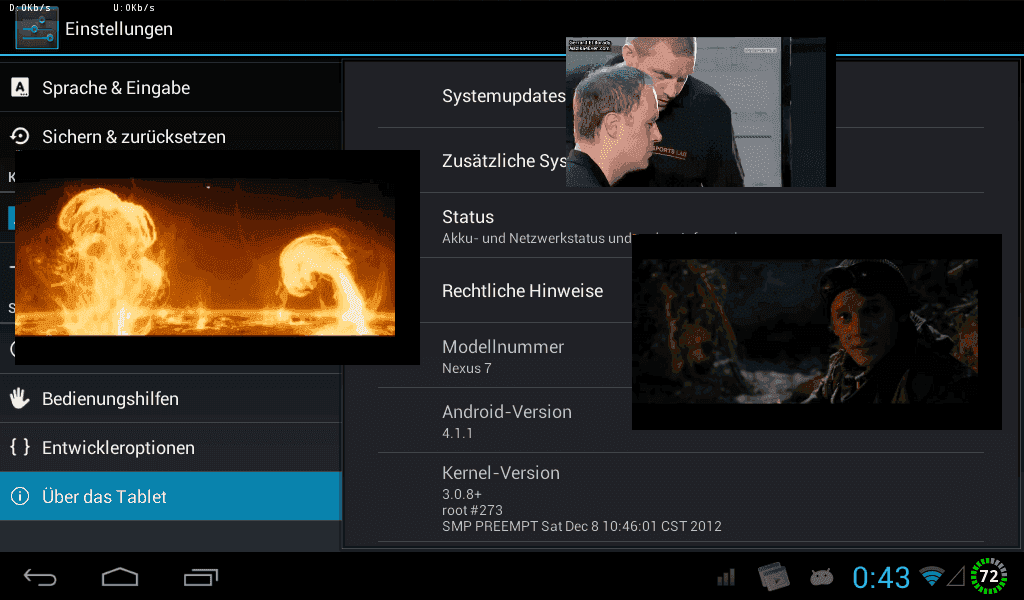Image resolution: width=1024 pixels, height=600 pixels.
Task: Tap the dark soldier movie video window
Action: point(817,332)
